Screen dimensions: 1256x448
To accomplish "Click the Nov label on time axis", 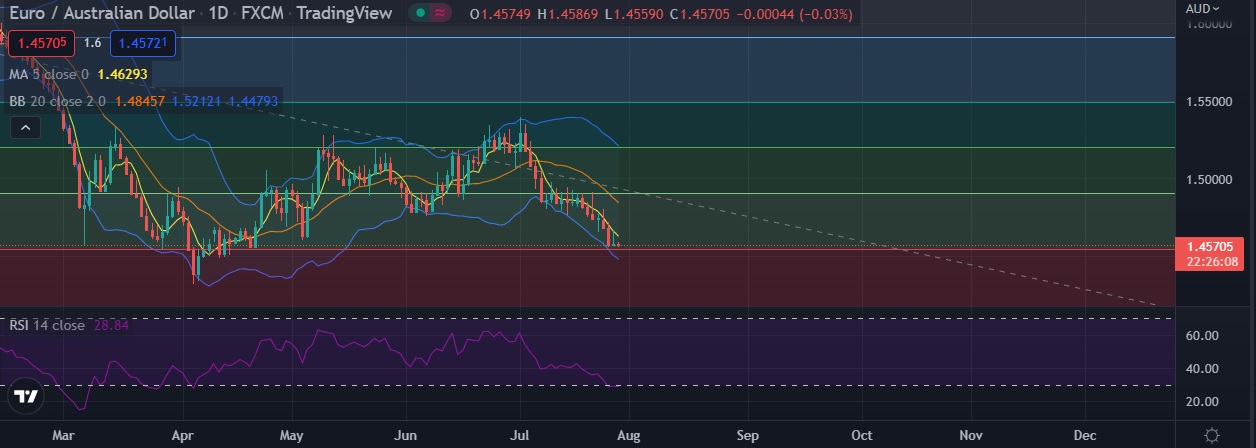I will pos(972,436).
